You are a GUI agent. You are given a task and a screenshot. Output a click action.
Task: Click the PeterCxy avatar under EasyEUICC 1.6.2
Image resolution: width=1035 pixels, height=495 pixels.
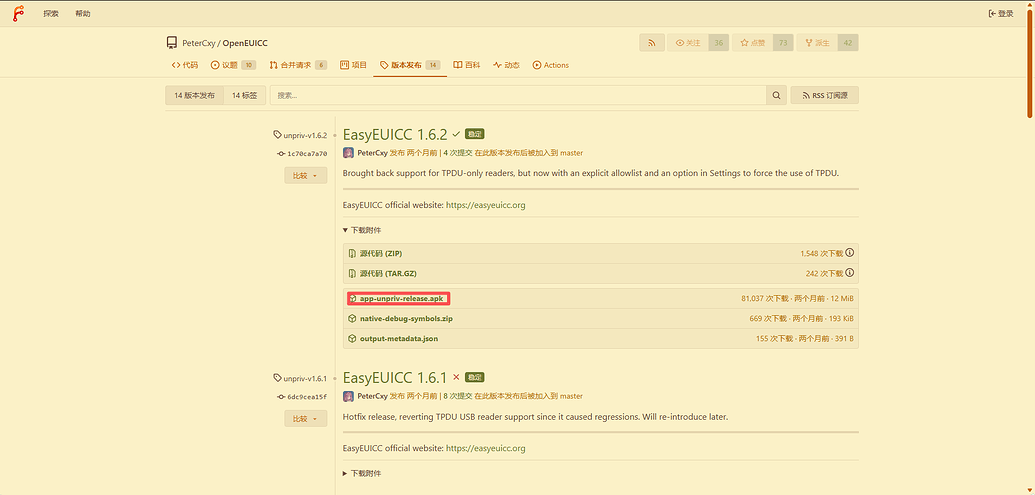[x=349, y=152]
